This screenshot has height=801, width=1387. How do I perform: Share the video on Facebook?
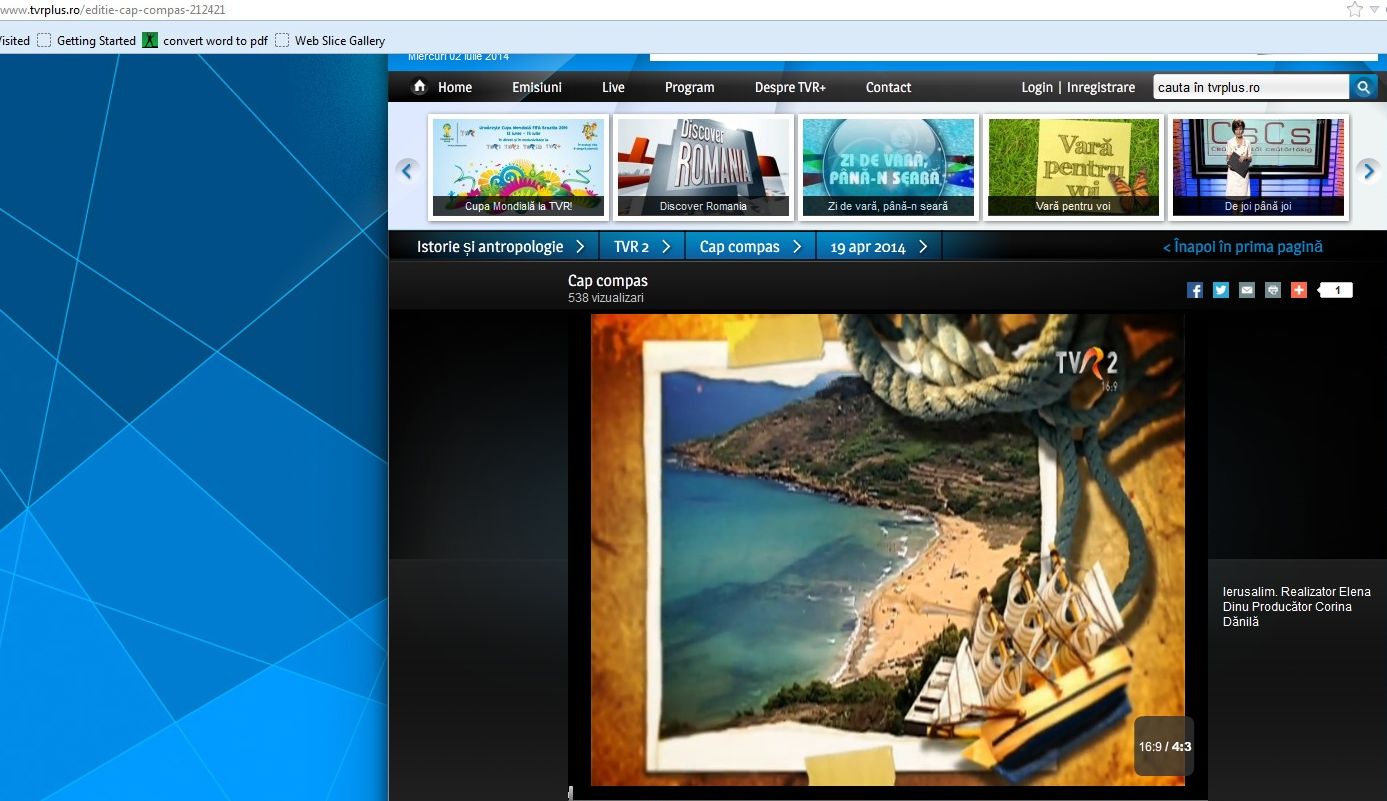(x=1194, y=290)
